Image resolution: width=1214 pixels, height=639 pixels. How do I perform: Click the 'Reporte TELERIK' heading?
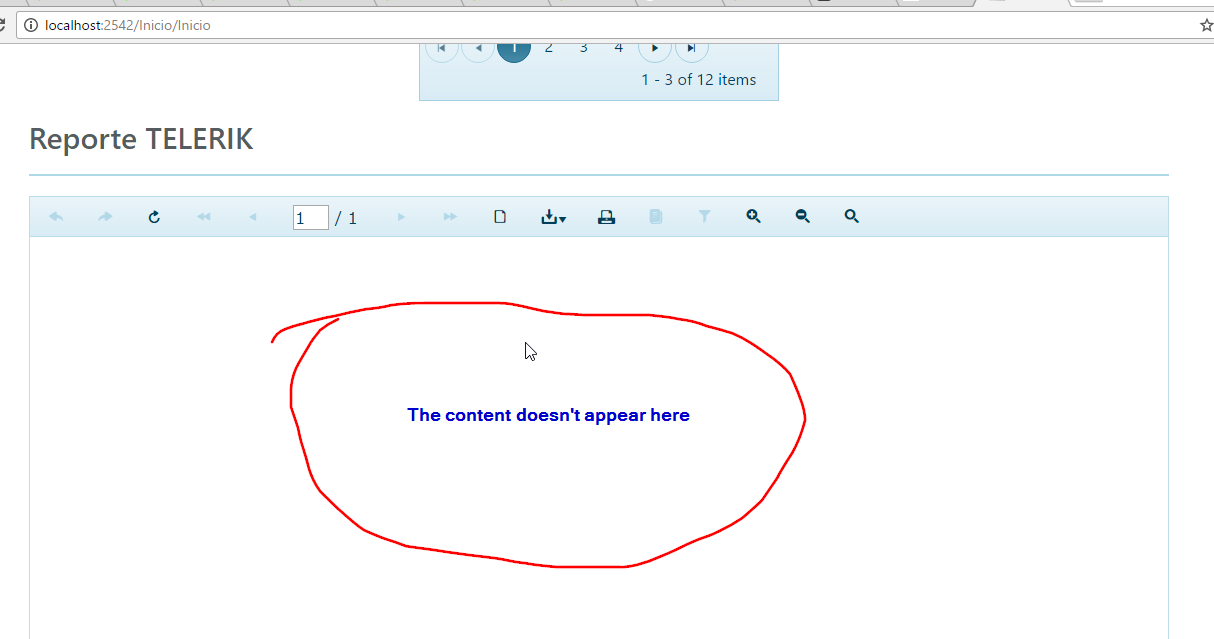(x=141, y=139)
